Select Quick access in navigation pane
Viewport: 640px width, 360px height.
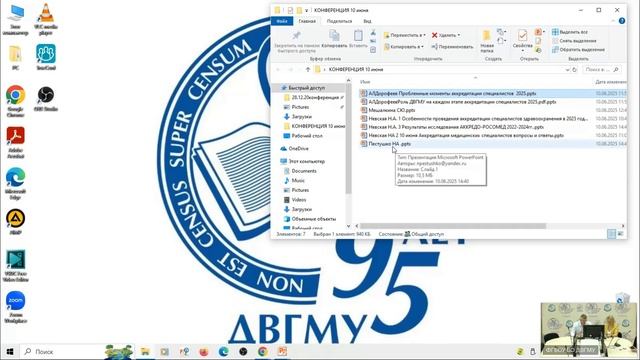[x=306, y=88]
